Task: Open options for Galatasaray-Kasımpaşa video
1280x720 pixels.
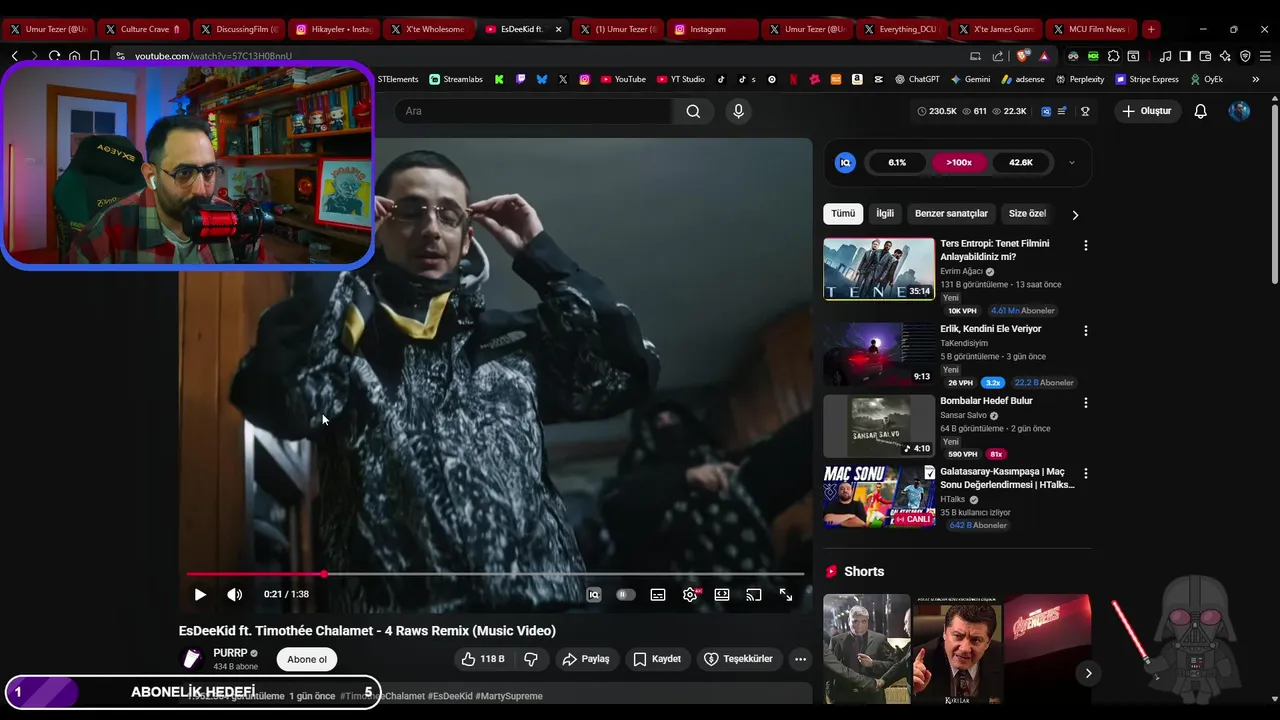Action: point(1086,473)
